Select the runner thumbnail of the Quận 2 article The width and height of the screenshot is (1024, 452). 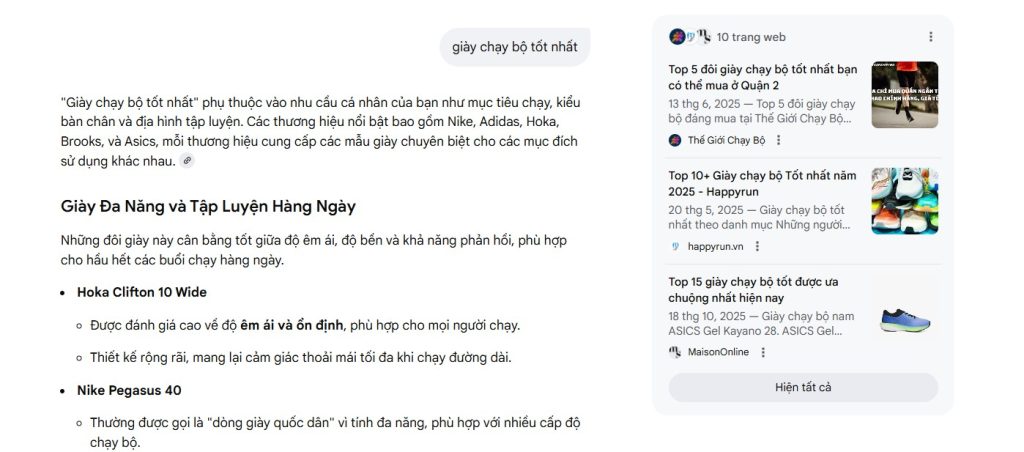pos(904,95)
